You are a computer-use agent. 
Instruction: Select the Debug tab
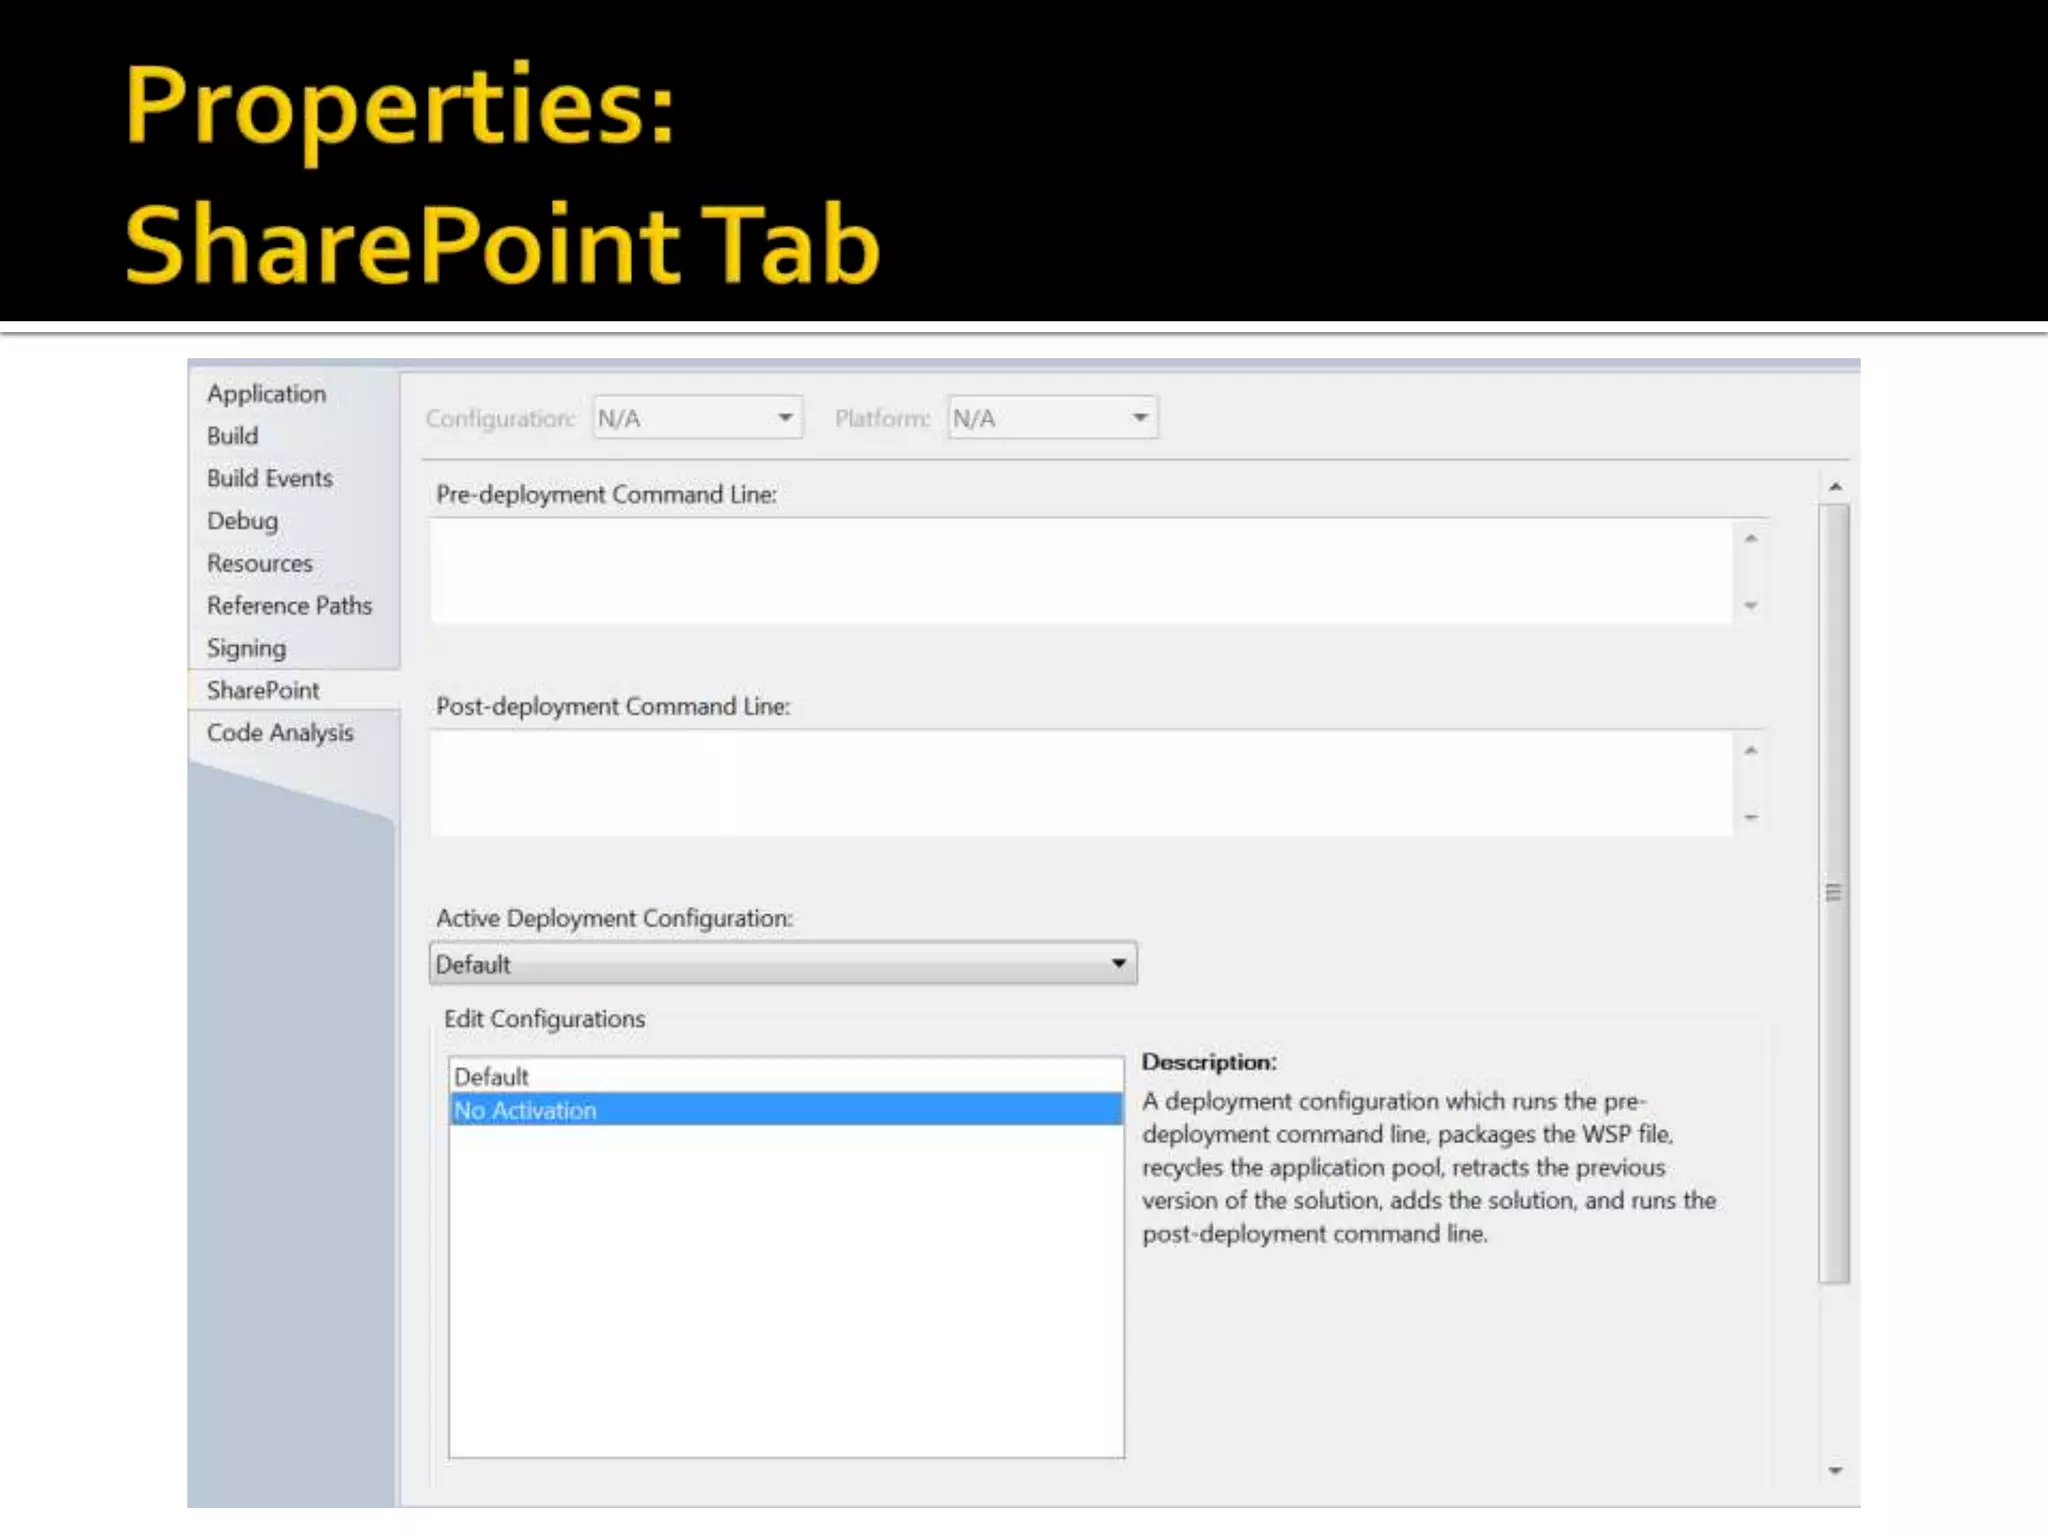242,521
